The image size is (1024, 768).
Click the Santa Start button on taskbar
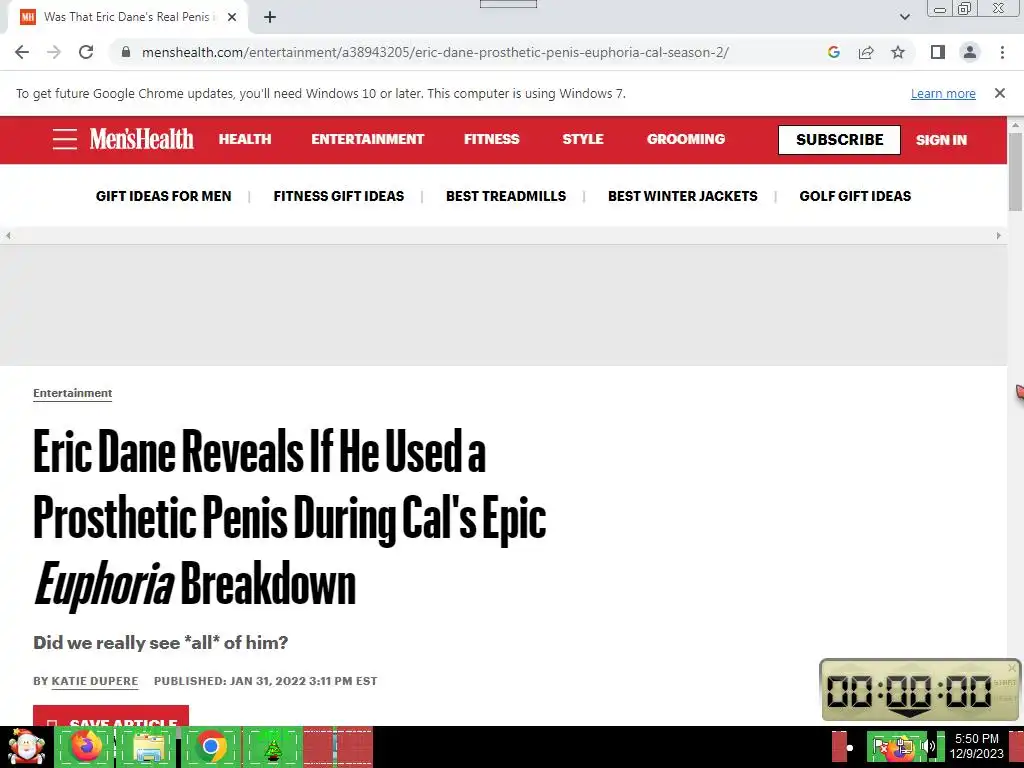coord(26,747)
